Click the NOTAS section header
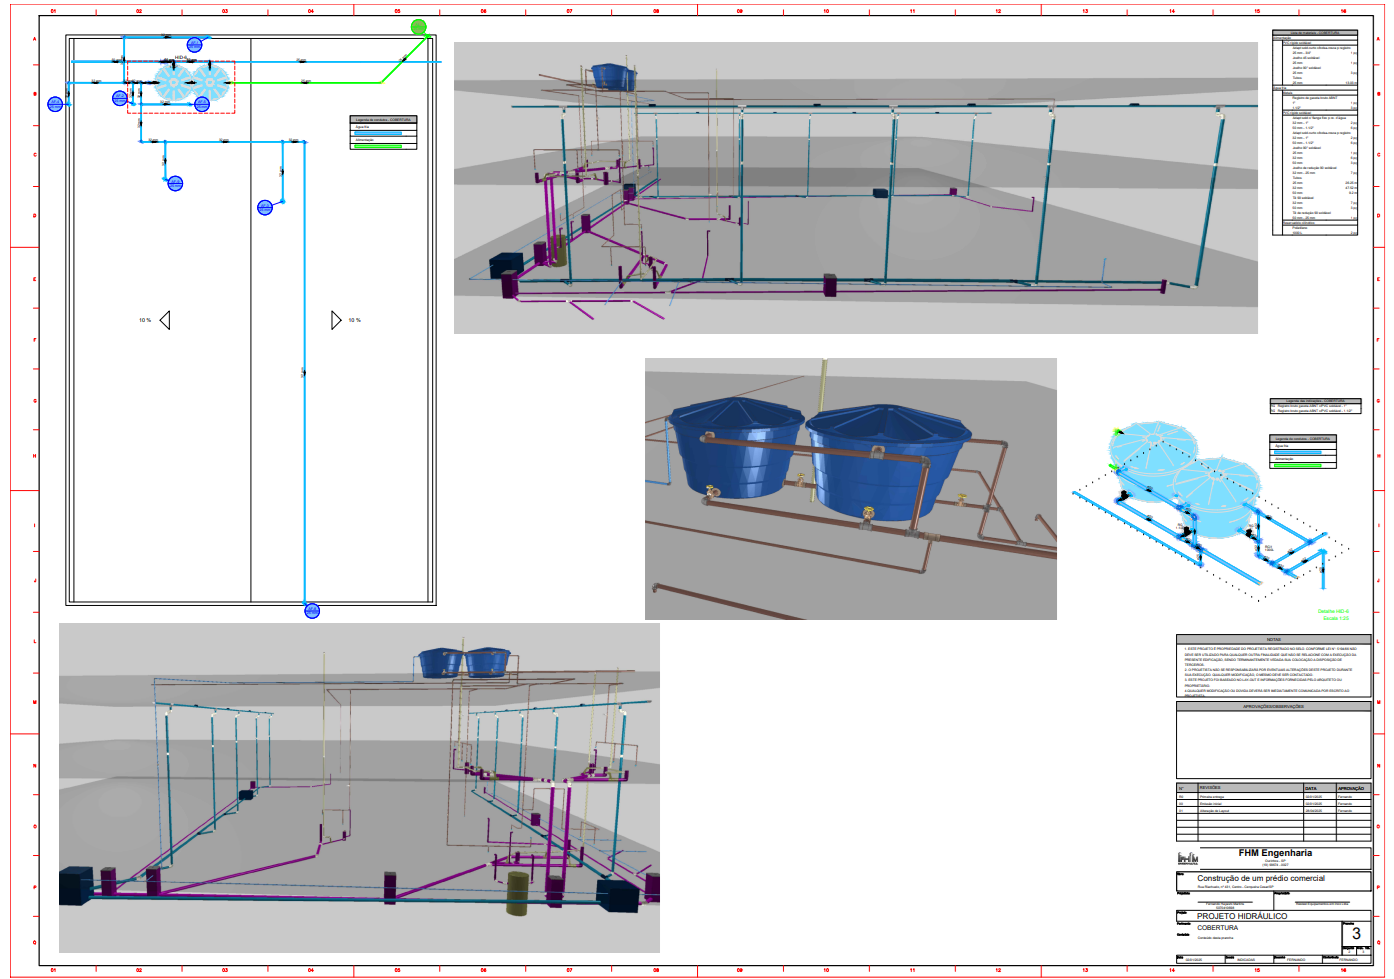This screenshot has width=1394, height=979. click(x=1273, y=639)
